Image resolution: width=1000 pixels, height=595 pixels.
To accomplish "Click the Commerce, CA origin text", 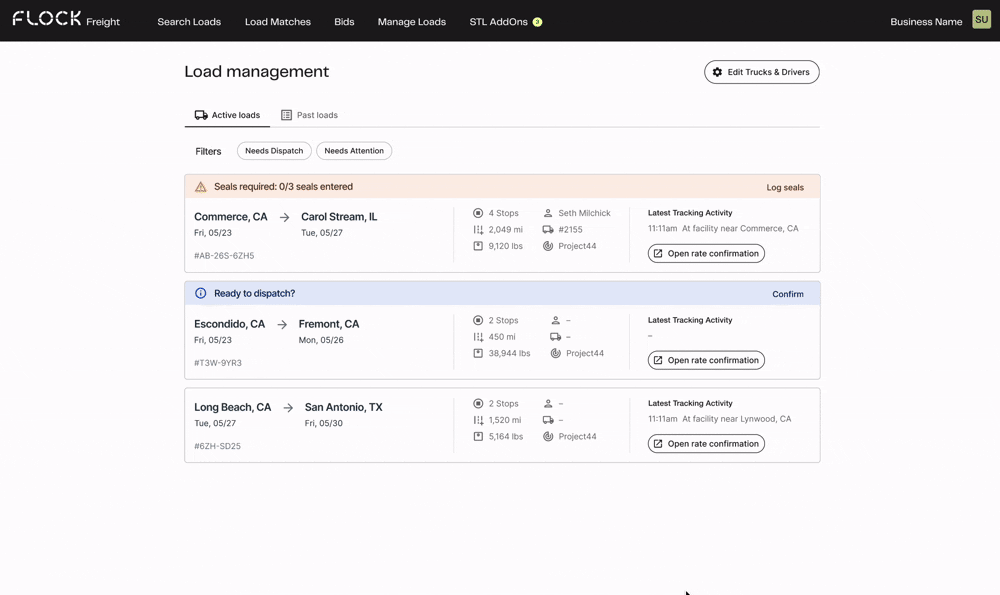I will click(230, 217).
